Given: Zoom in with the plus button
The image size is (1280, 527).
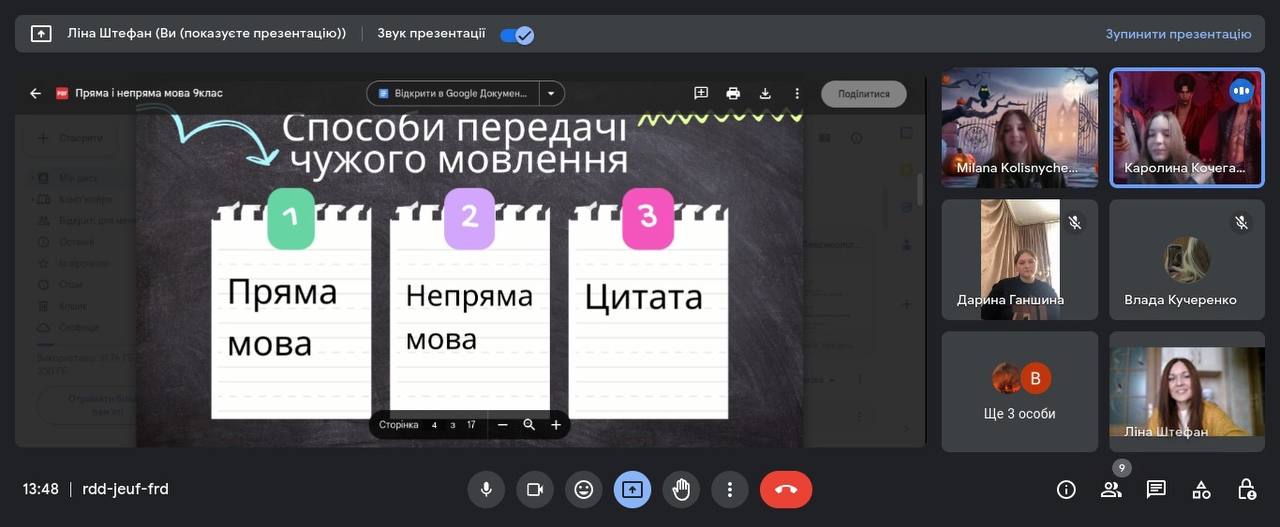Looking at the screenshot, I should coord(556,425).
